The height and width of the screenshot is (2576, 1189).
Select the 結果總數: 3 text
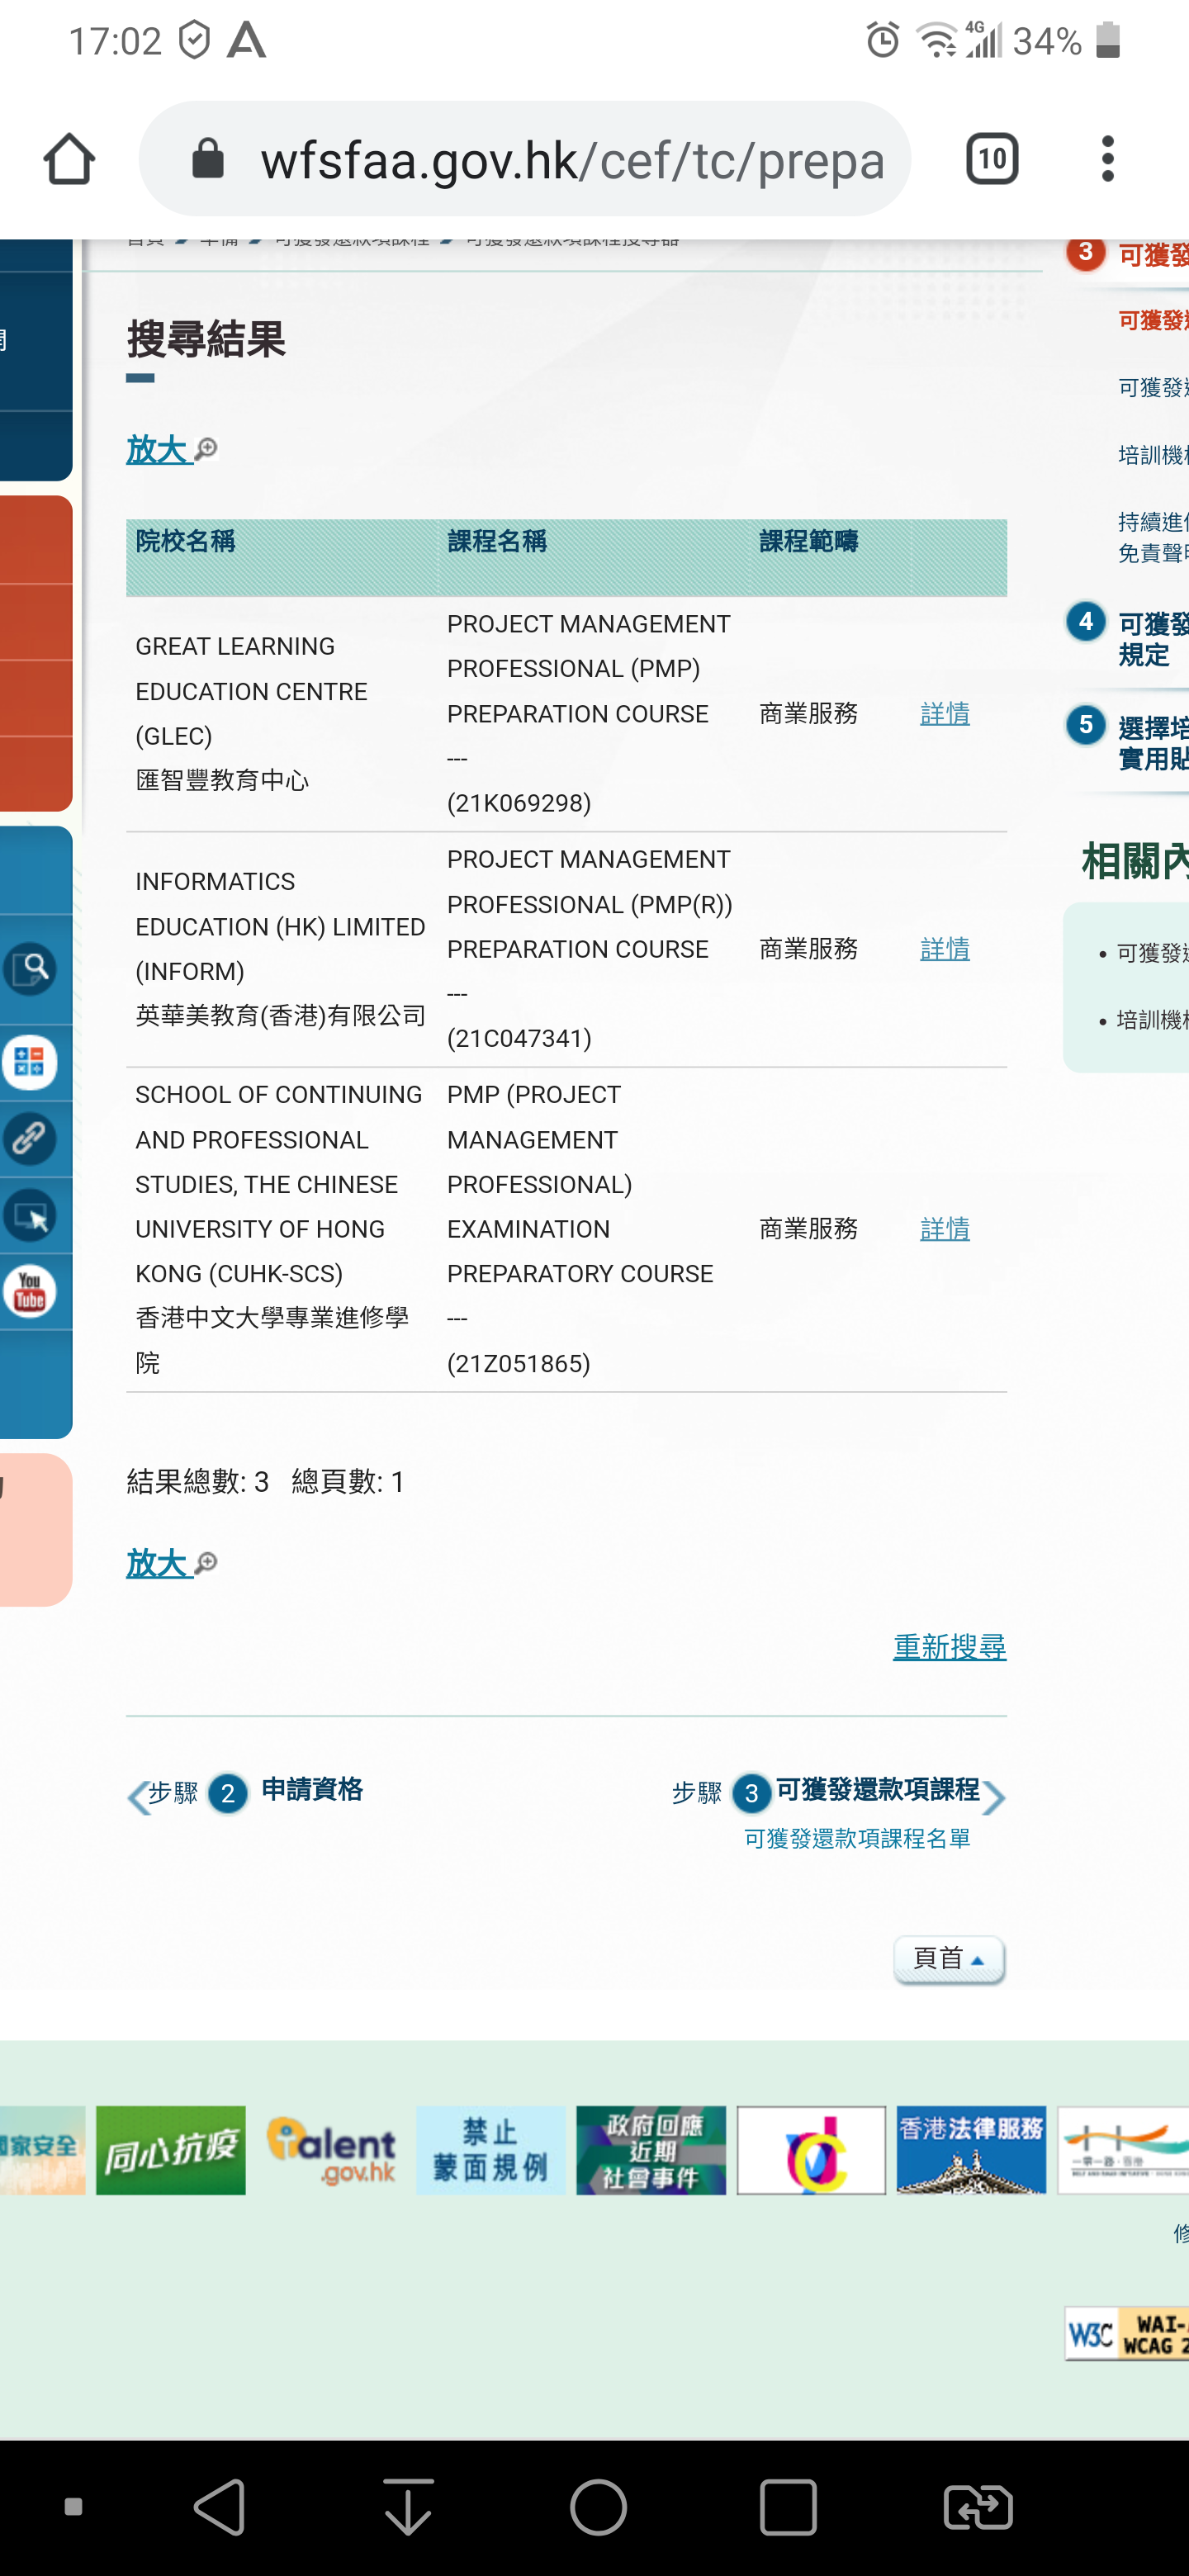tap(198, 1481)
